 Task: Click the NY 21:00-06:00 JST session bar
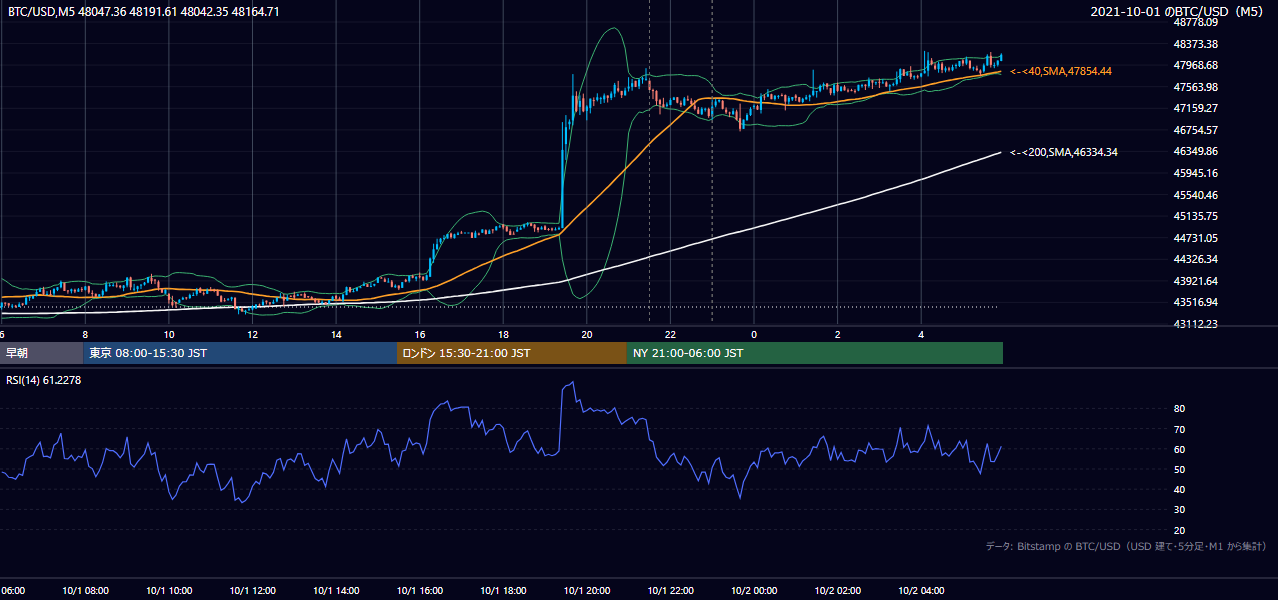tap(815, 353)
